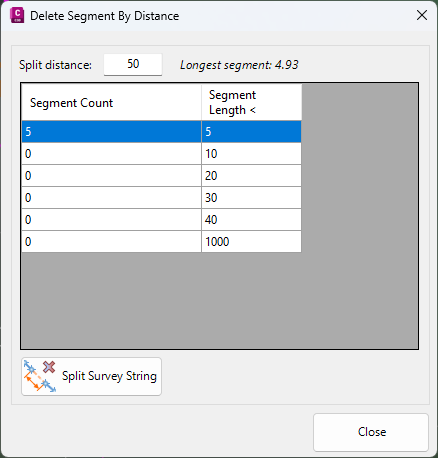This screenshot has height=458, width=438.
Task: Select the row with segment length 40
Action: [x=162, y=220]
